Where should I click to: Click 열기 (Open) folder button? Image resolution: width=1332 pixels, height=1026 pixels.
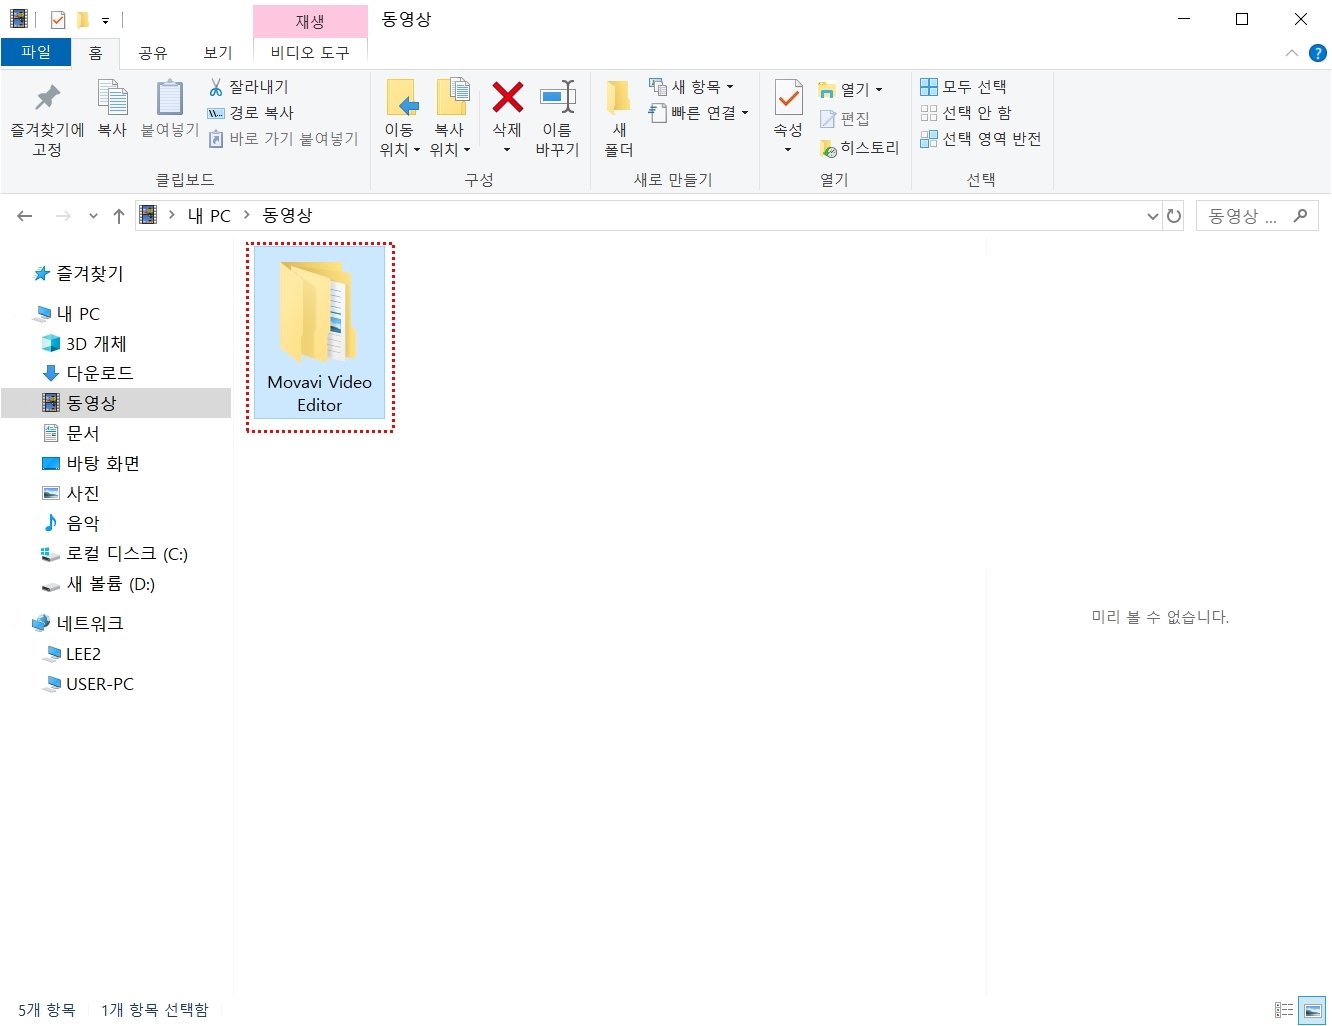point(843,90)
